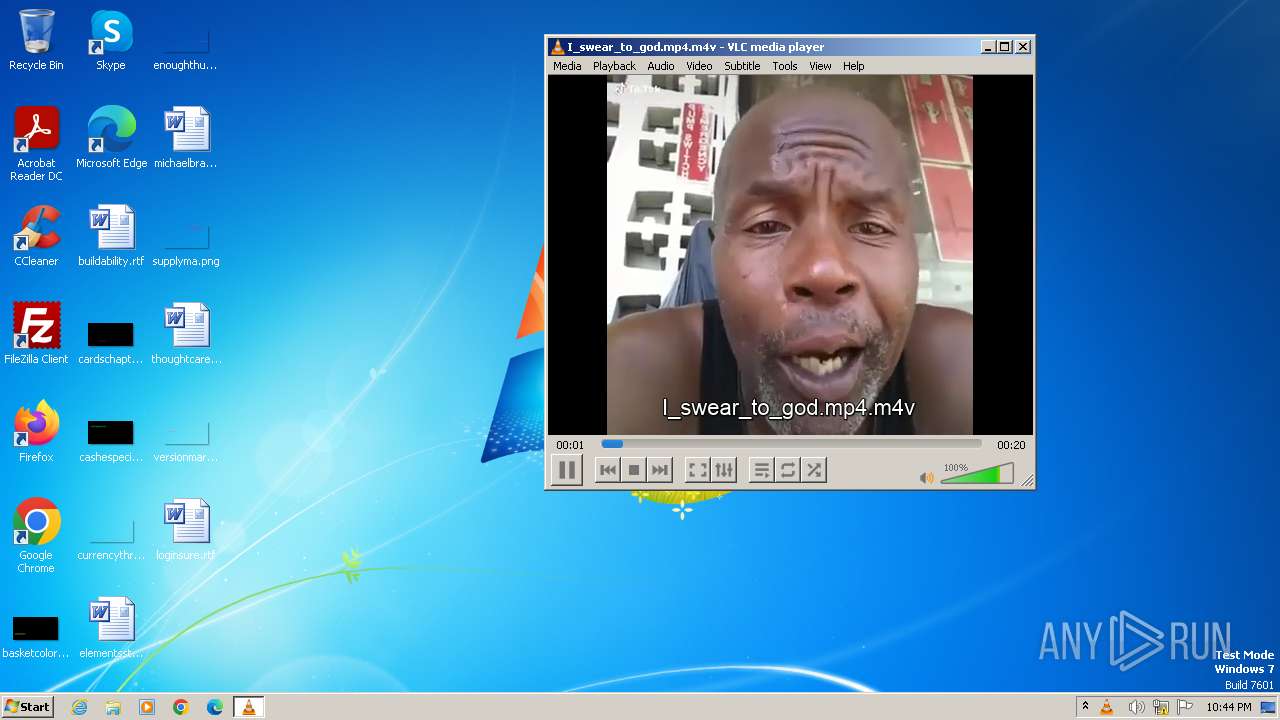
Task: Switch to VLC taskbar button
Action: point(248,707)
